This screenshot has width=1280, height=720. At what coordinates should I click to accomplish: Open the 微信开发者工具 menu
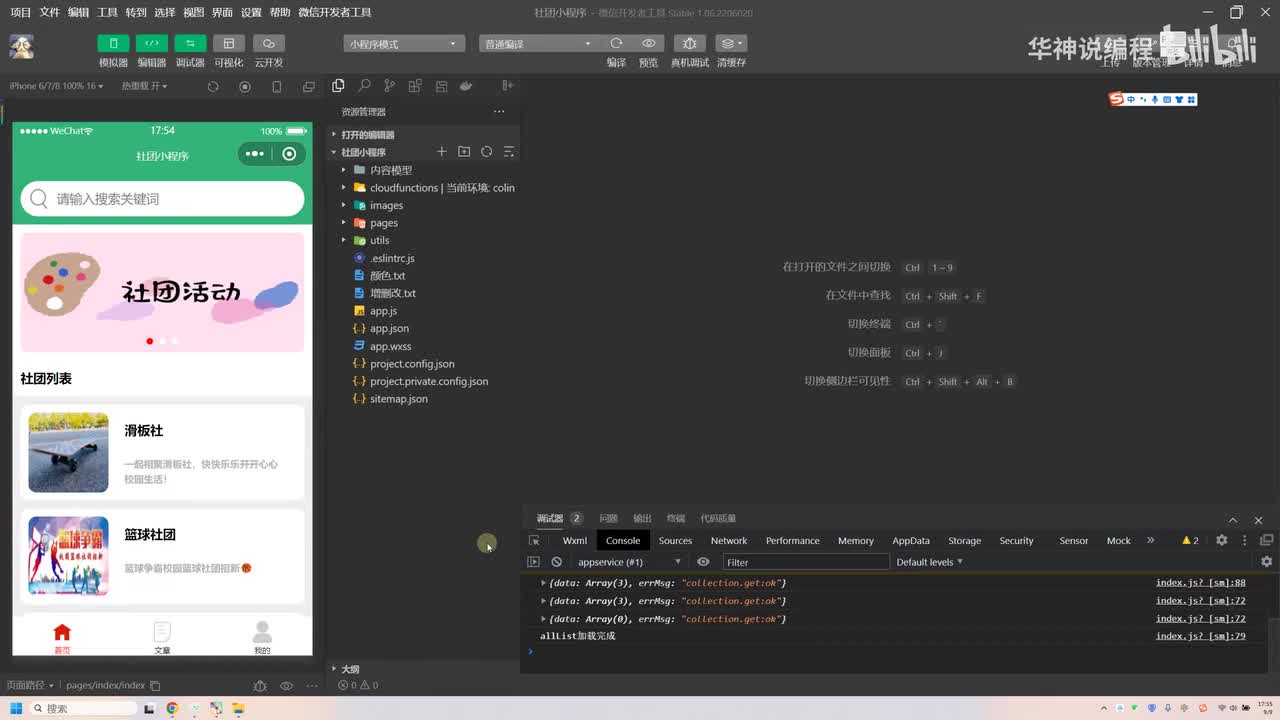click(335, 12)
